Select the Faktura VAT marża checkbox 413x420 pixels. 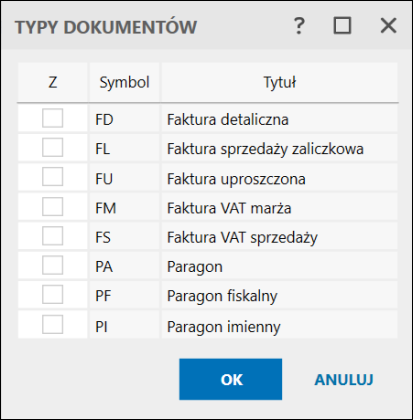pos(53,206)
